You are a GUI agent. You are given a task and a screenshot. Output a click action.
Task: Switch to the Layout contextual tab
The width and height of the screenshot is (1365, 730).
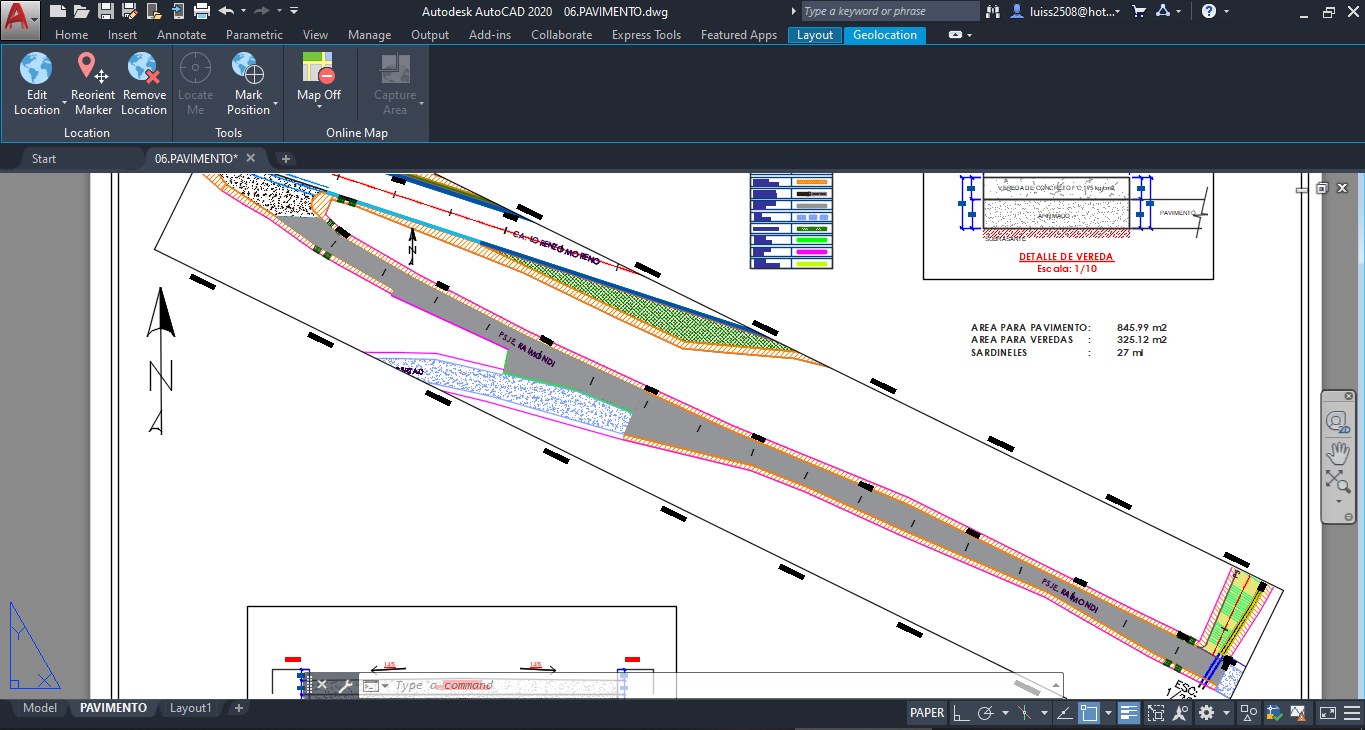[815, 35]
